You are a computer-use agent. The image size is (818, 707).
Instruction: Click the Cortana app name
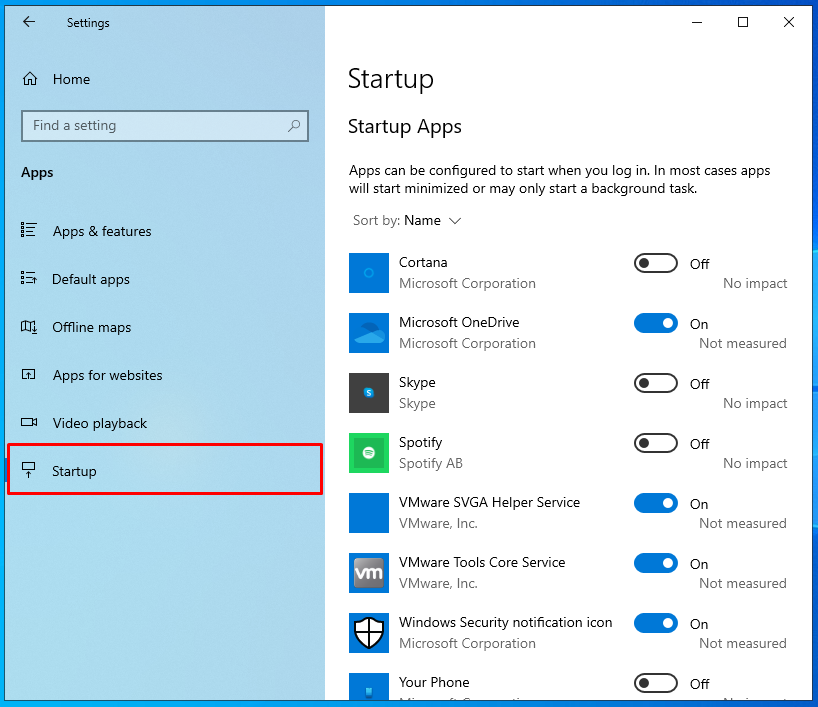pyautogui.click(x=423, y=262)
